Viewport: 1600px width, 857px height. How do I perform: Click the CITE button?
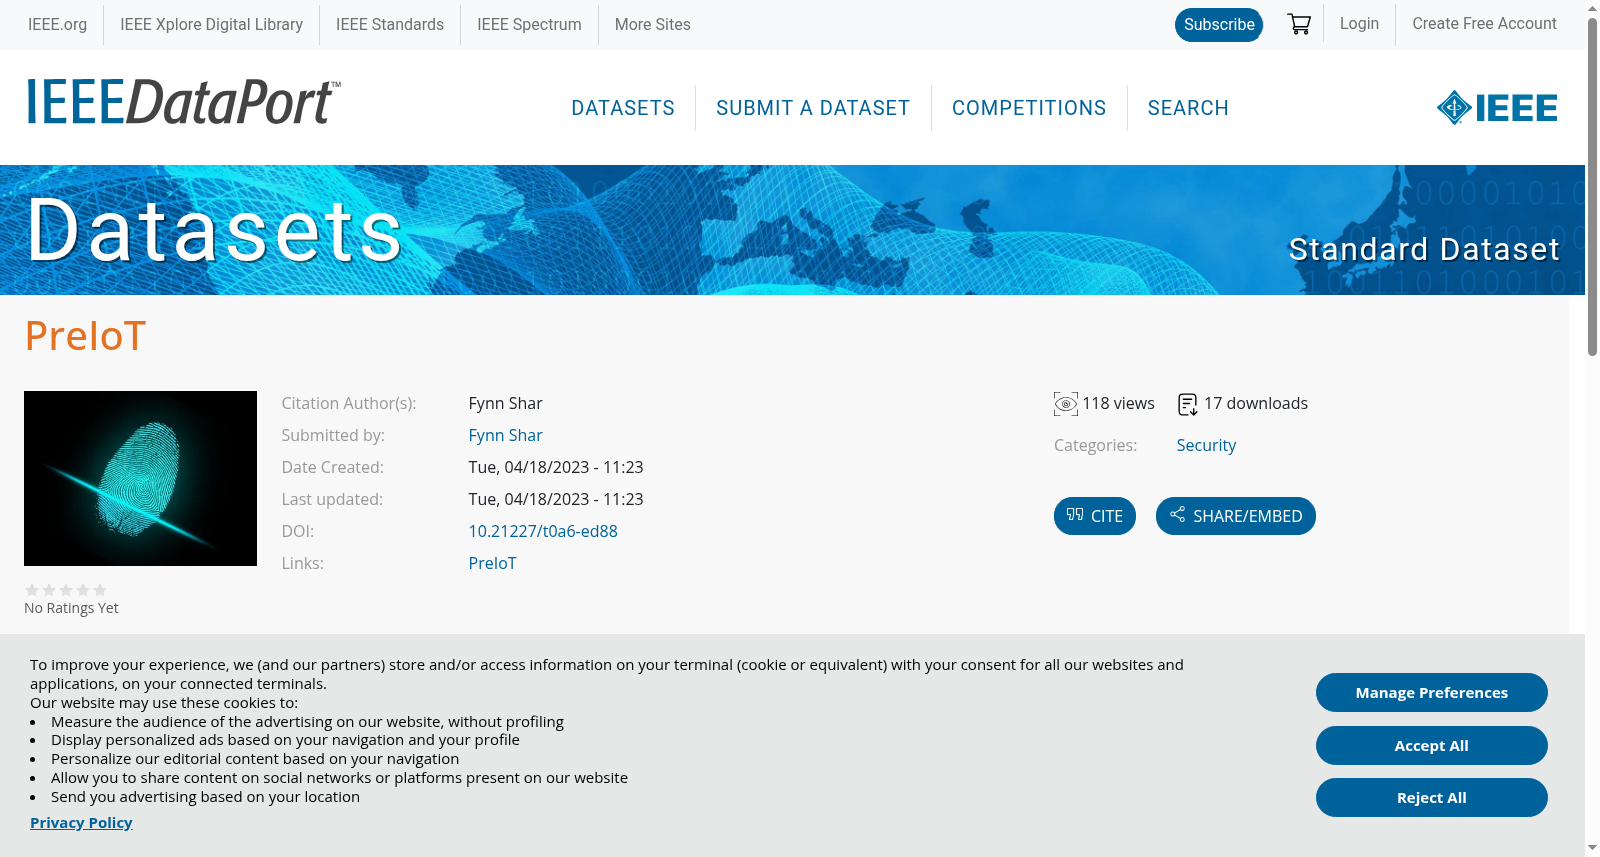coord(1095,516)
